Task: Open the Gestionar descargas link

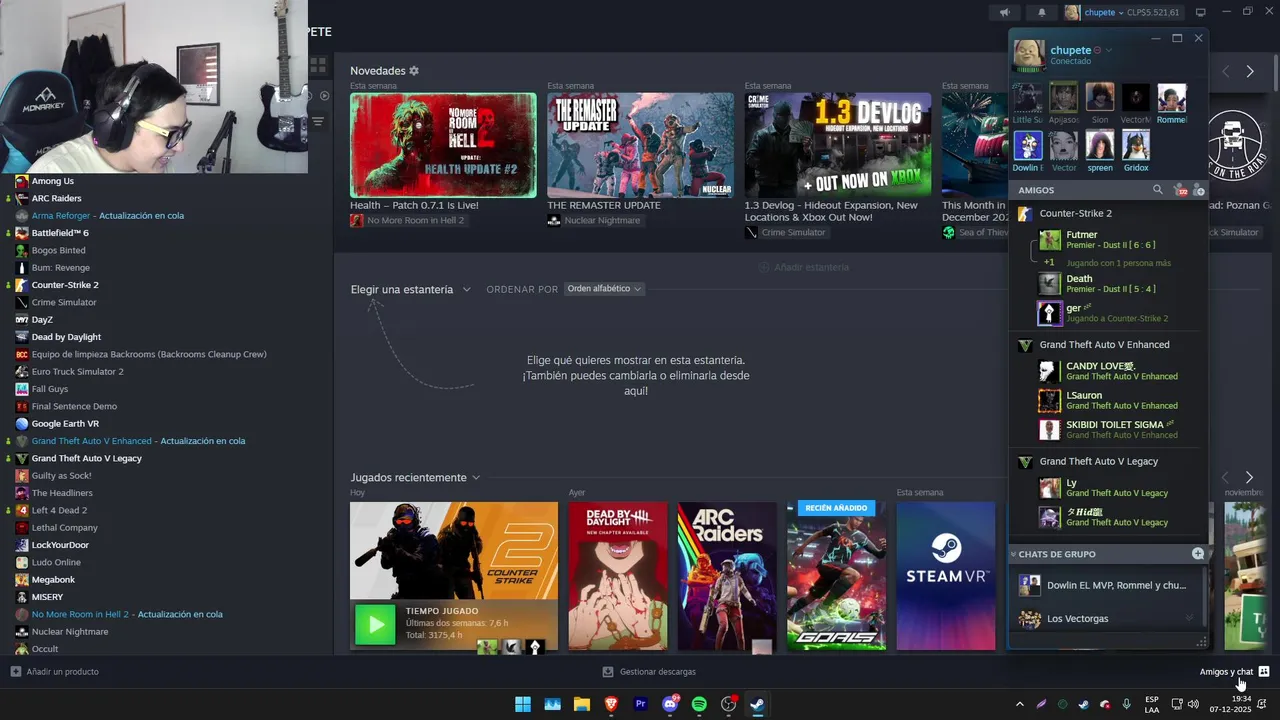Action: 649,672
